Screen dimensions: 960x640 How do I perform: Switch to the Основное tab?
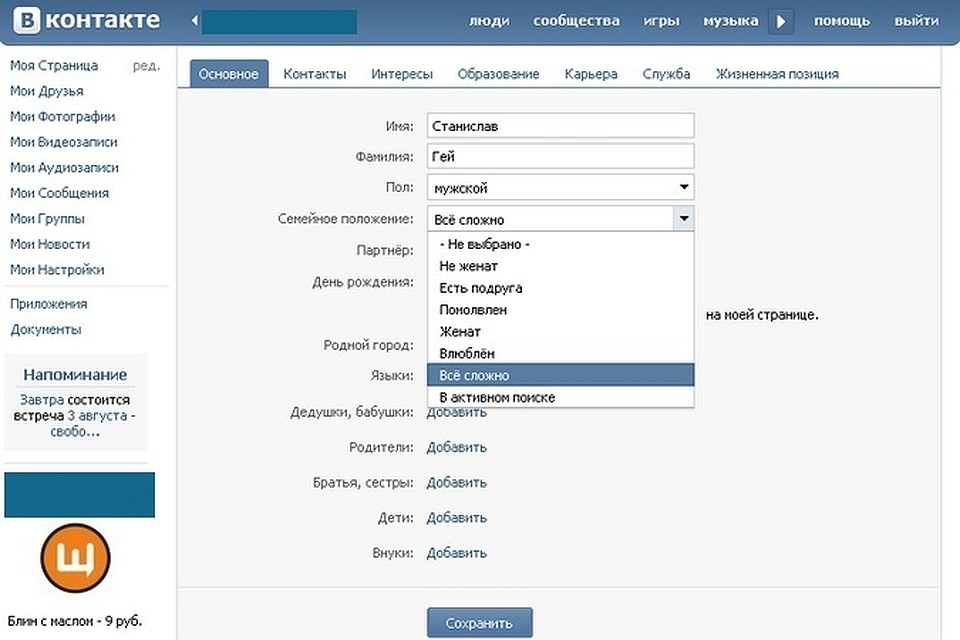(229, 74)
